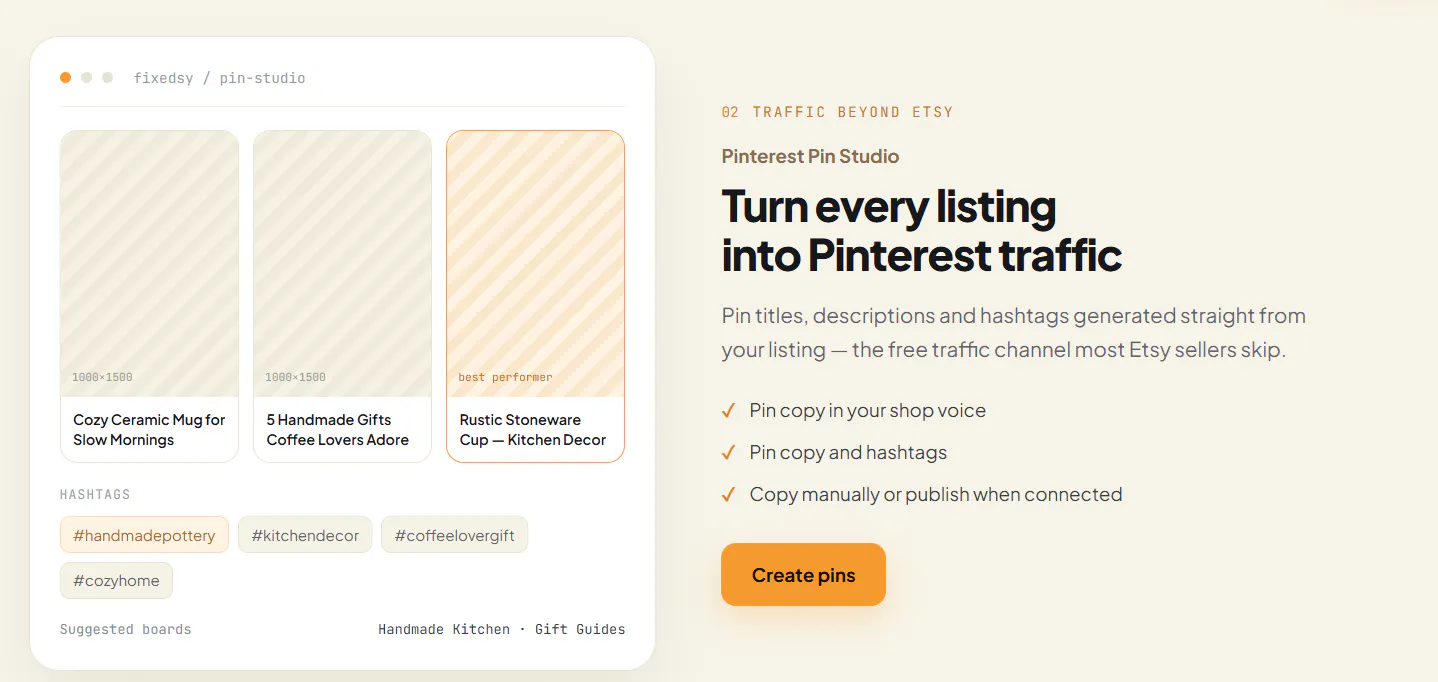Select the #cozyhome hashtag chip
Screen dimensions: 1438x682
[x=116, y=580]
